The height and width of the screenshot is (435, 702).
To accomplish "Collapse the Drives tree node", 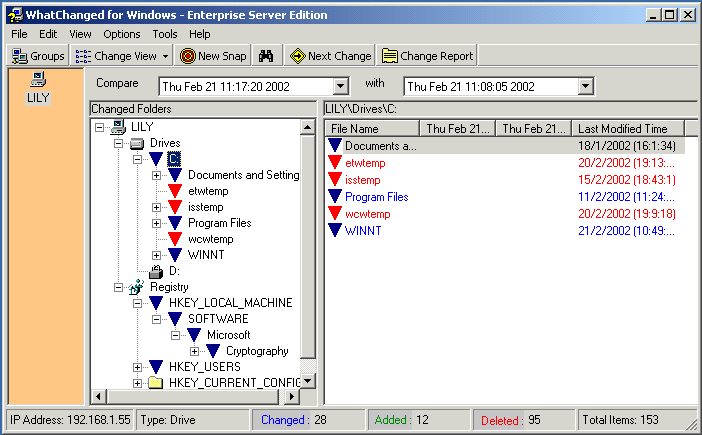I will [118, 144].
